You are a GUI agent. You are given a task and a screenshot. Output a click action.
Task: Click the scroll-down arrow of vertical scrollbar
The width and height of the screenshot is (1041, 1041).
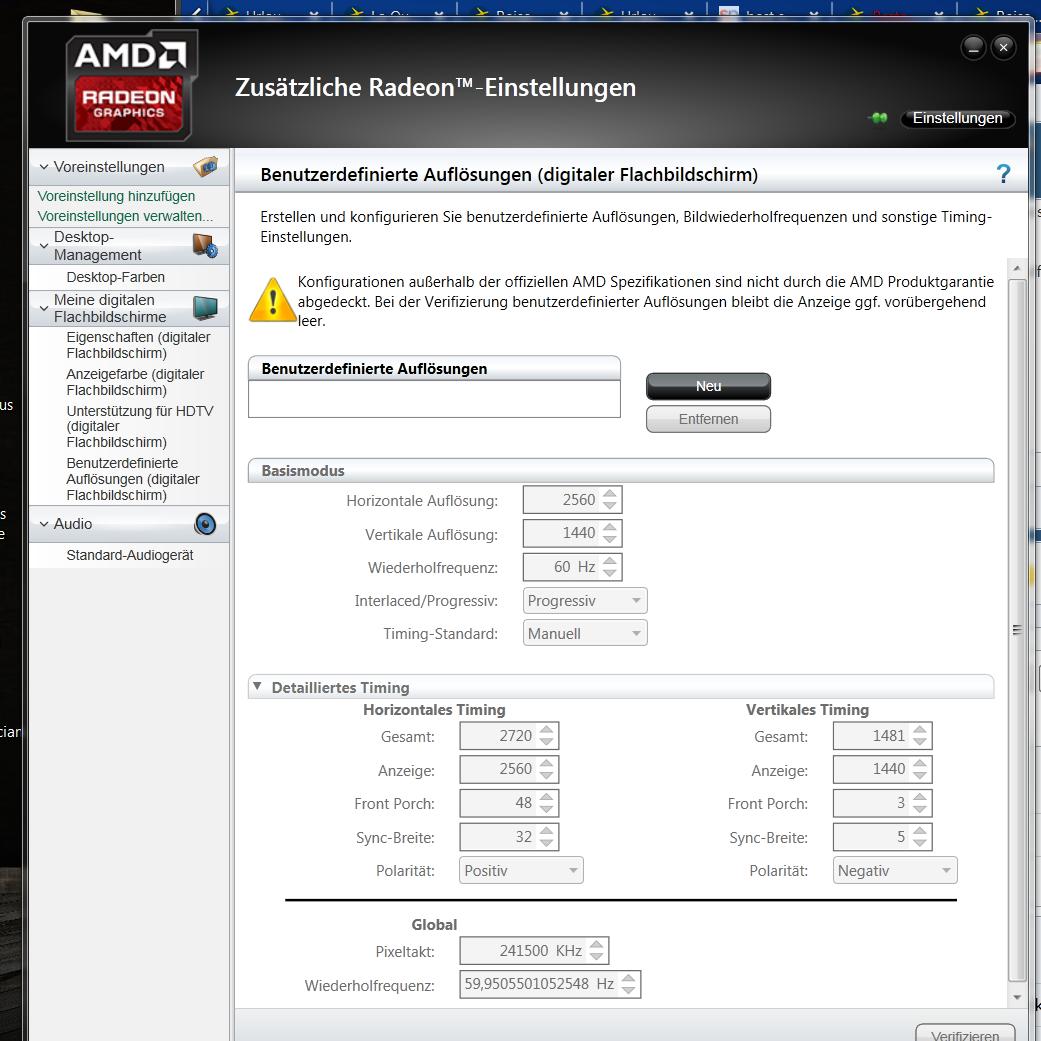[1017, 997]
